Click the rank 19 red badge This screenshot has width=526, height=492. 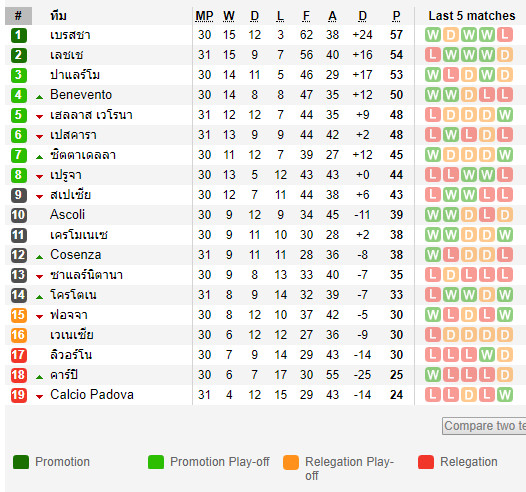(18, 395)
